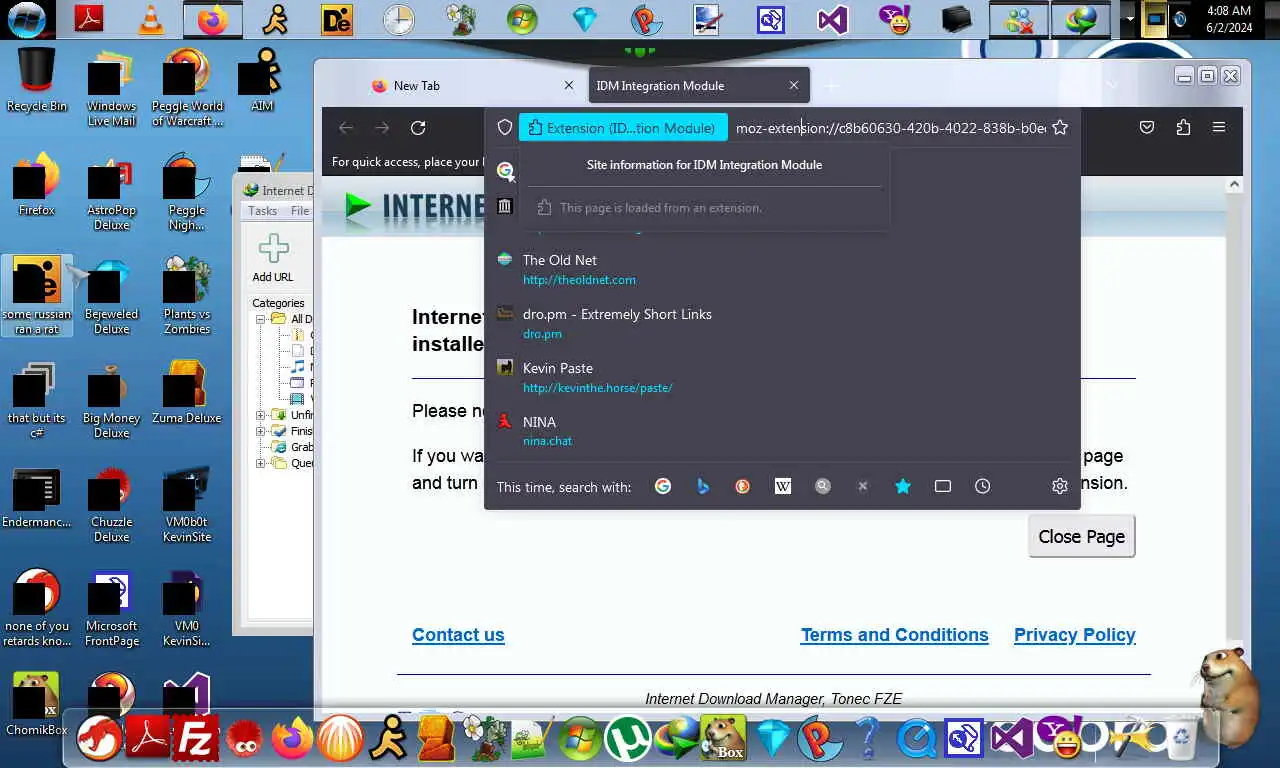
Task: Close the IDM Integration Module tab
Action: click(x=794, y=85)
